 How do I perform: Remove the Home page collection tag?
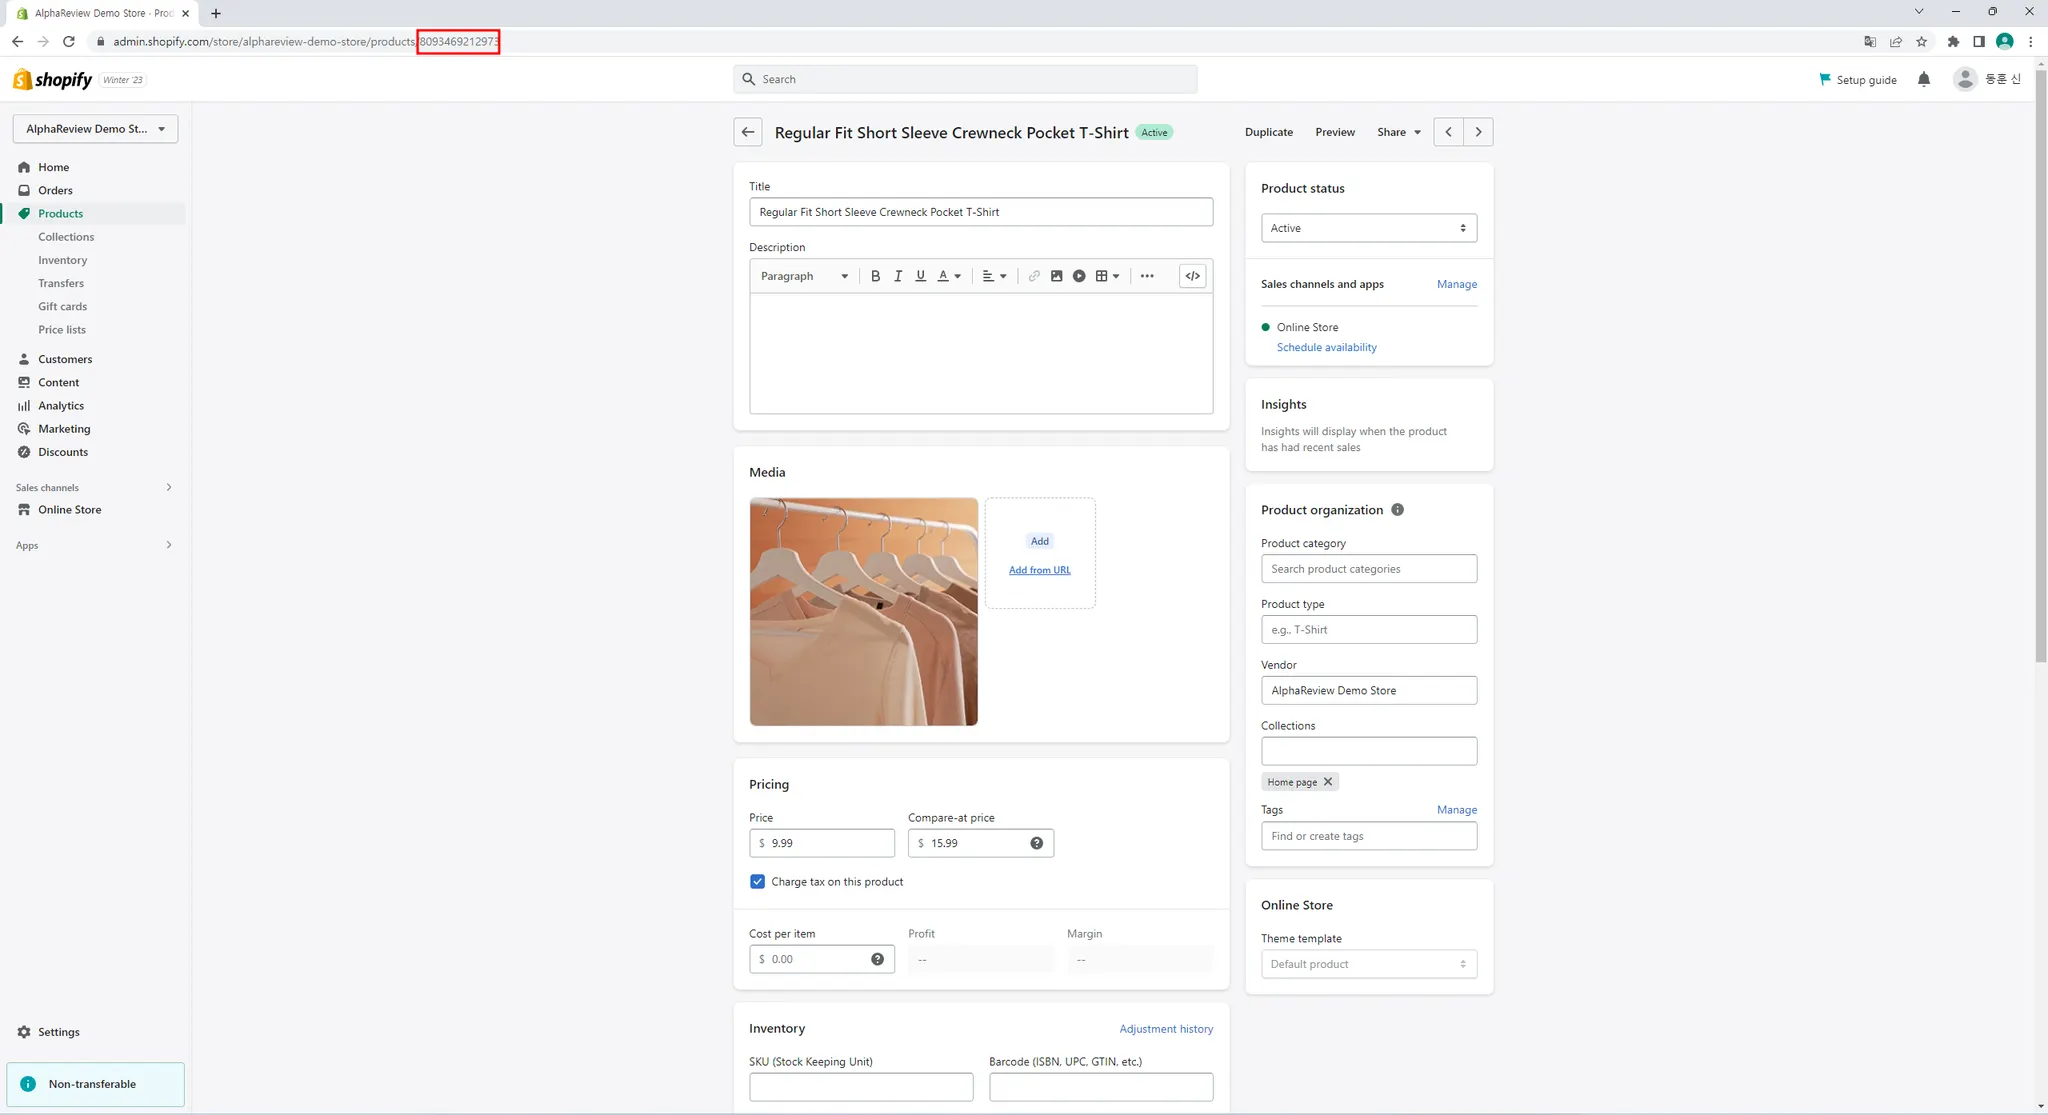point(1328,782)
